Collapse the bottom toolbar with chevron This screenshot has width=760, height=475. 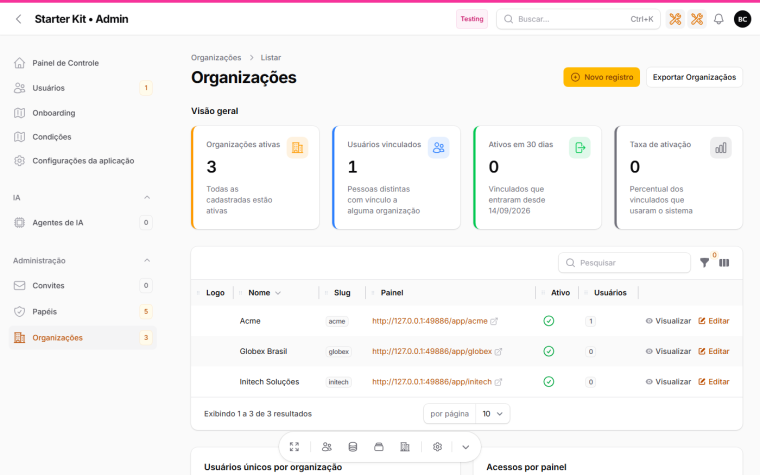tap(466, 447)
